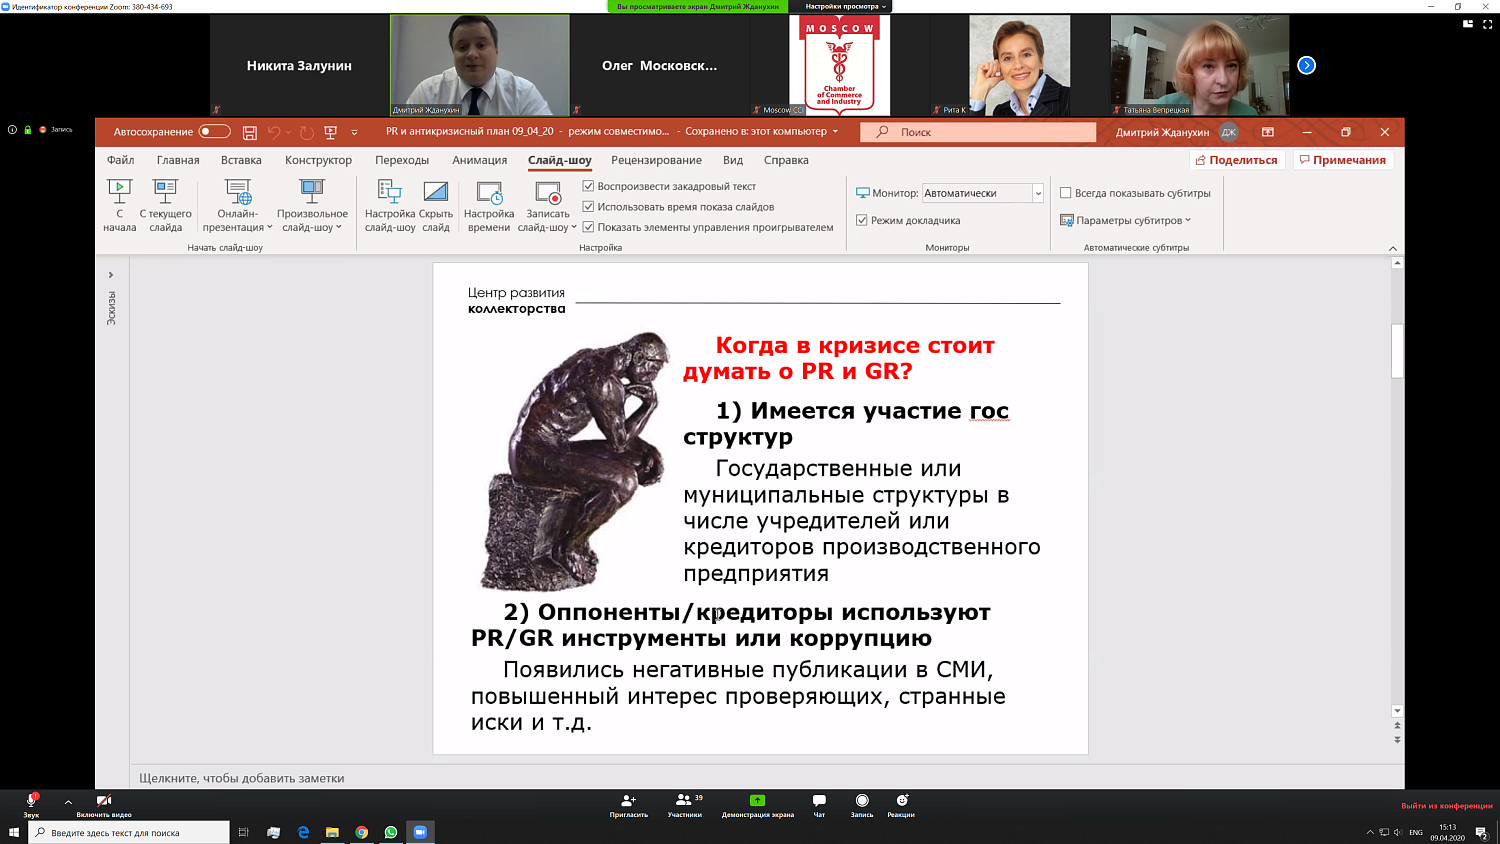Switch to Анимация tab
Viewport: 1500px width, 844px height.
[480, 160]
